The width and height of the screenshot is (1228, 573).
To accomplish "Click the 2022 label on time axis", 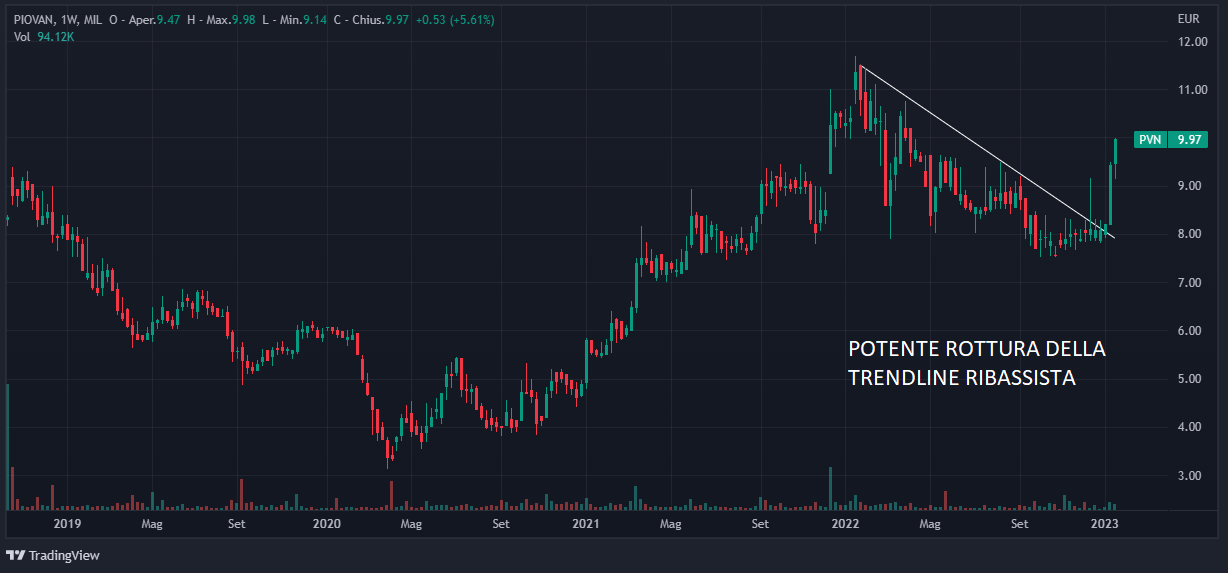I will click(x=845, y=523).
